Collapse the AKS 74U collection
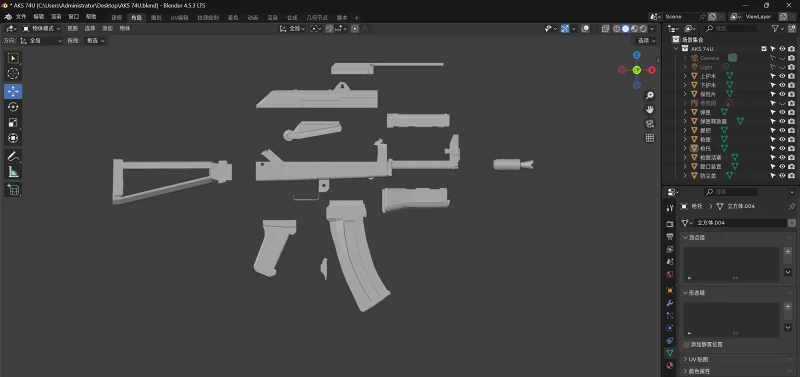Screen dimensions: 800x377 tap(677, 49)
